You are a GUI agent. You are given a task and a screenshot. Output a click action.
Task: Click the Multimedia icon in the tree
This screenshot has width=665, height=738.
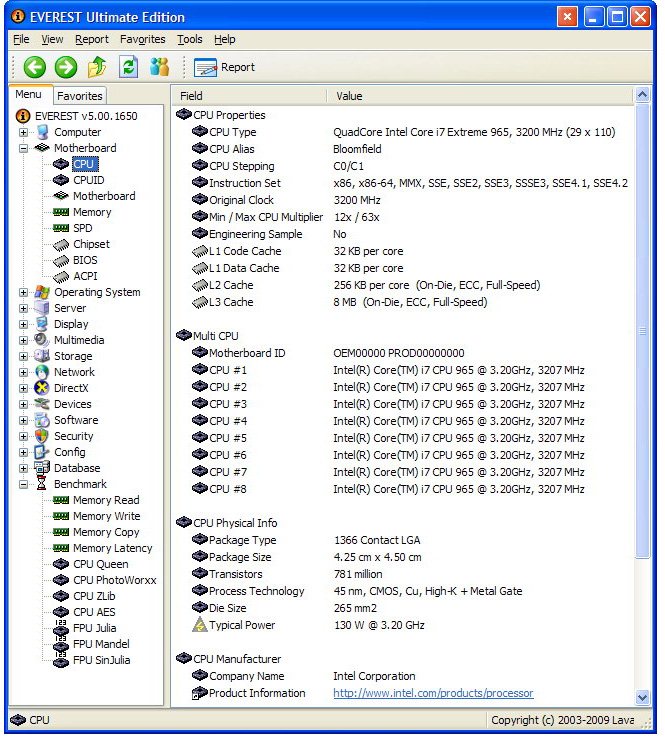click(x=42, y=340)
